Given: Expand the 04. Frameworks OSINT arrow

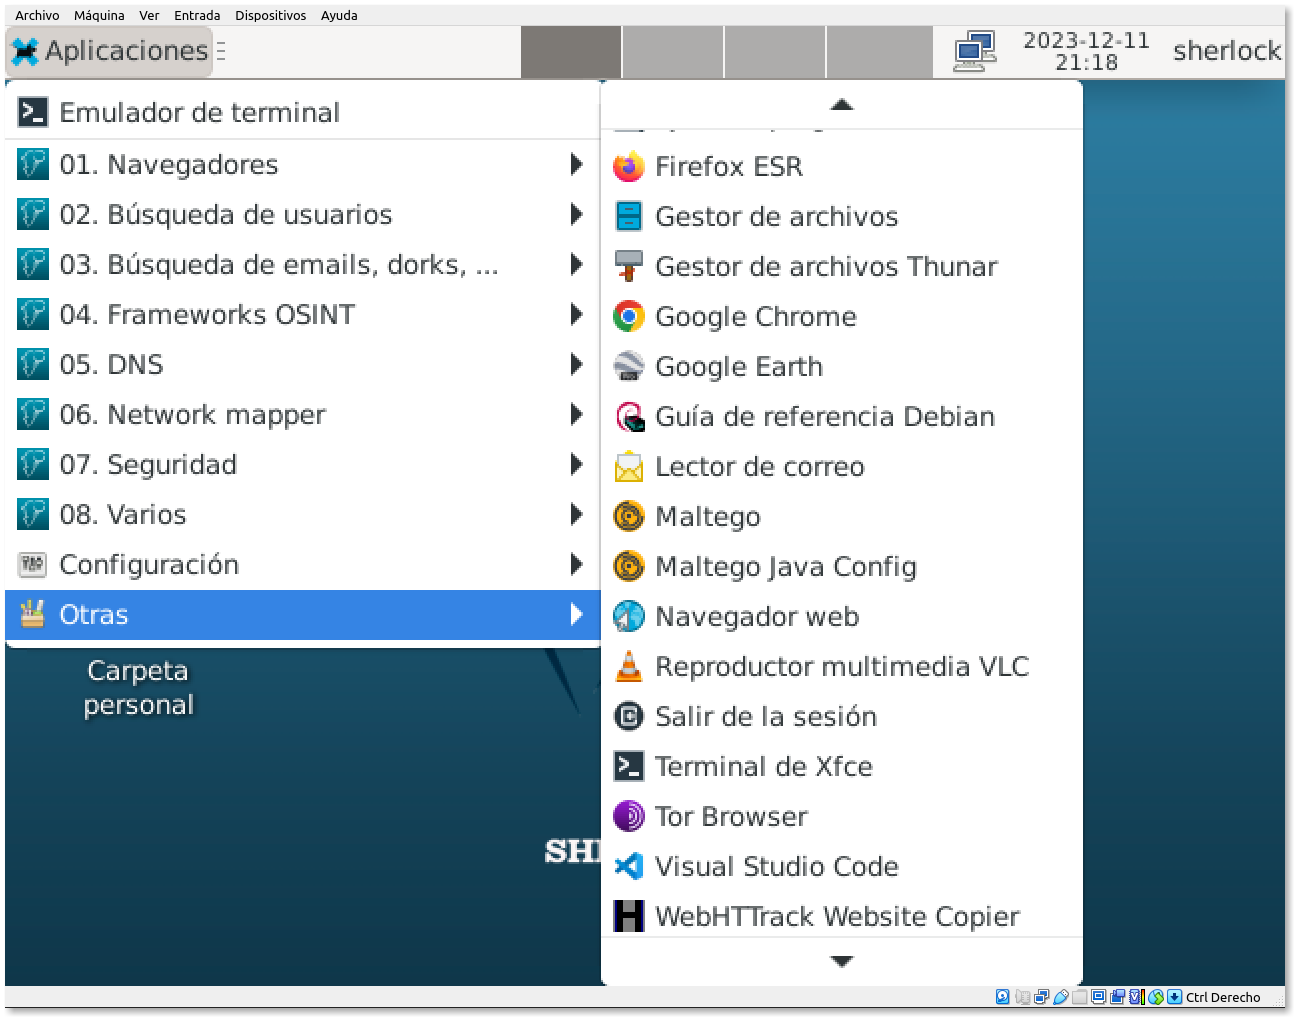Looking at the screenshot, I should [x=576, y=314].
